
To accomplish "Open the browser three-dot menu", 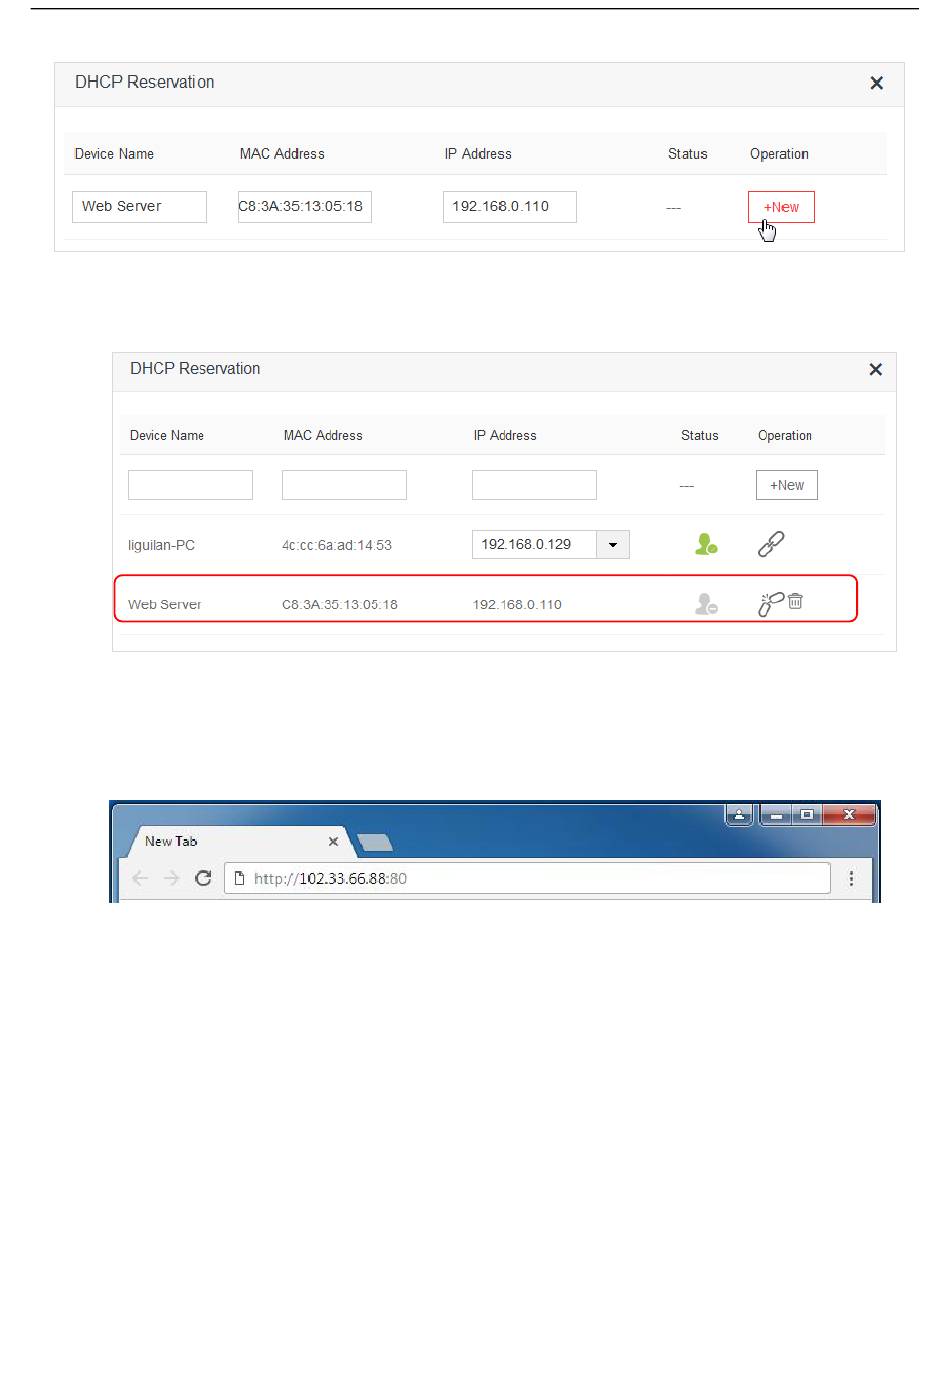I will click(x=851, y=878).
